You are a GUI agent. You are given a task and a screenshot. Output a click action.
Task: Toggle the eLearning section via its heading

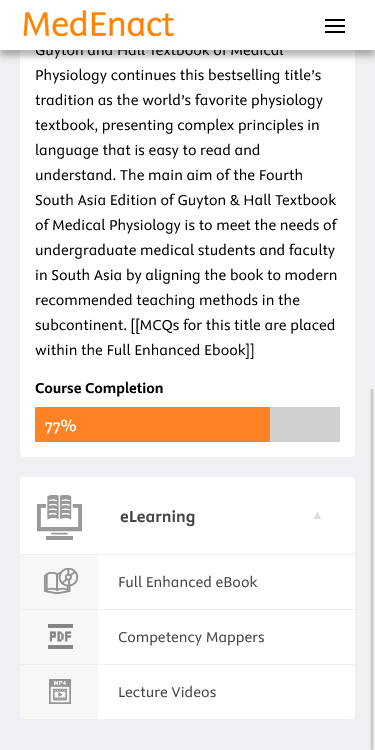point(157,517)
